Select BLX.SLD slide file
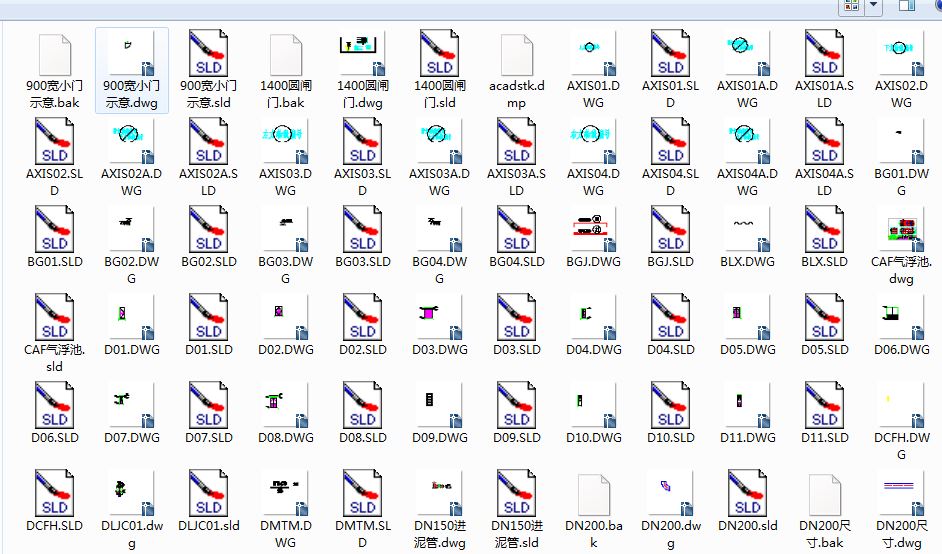The image size is (942, 554). (824, 230)
